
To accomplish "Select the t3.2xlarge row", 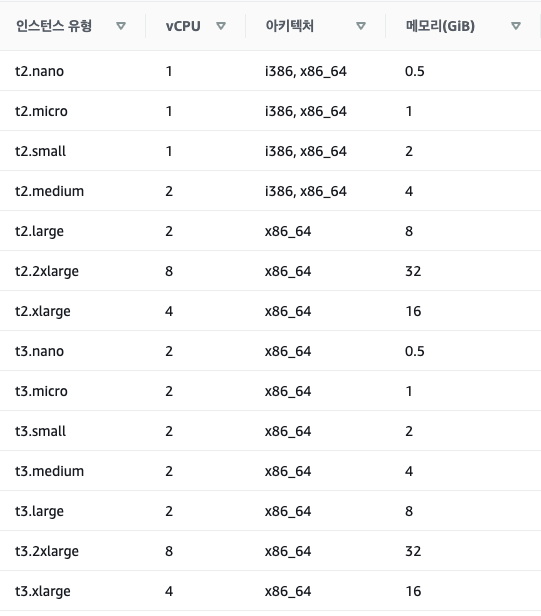I will point(270,551).
